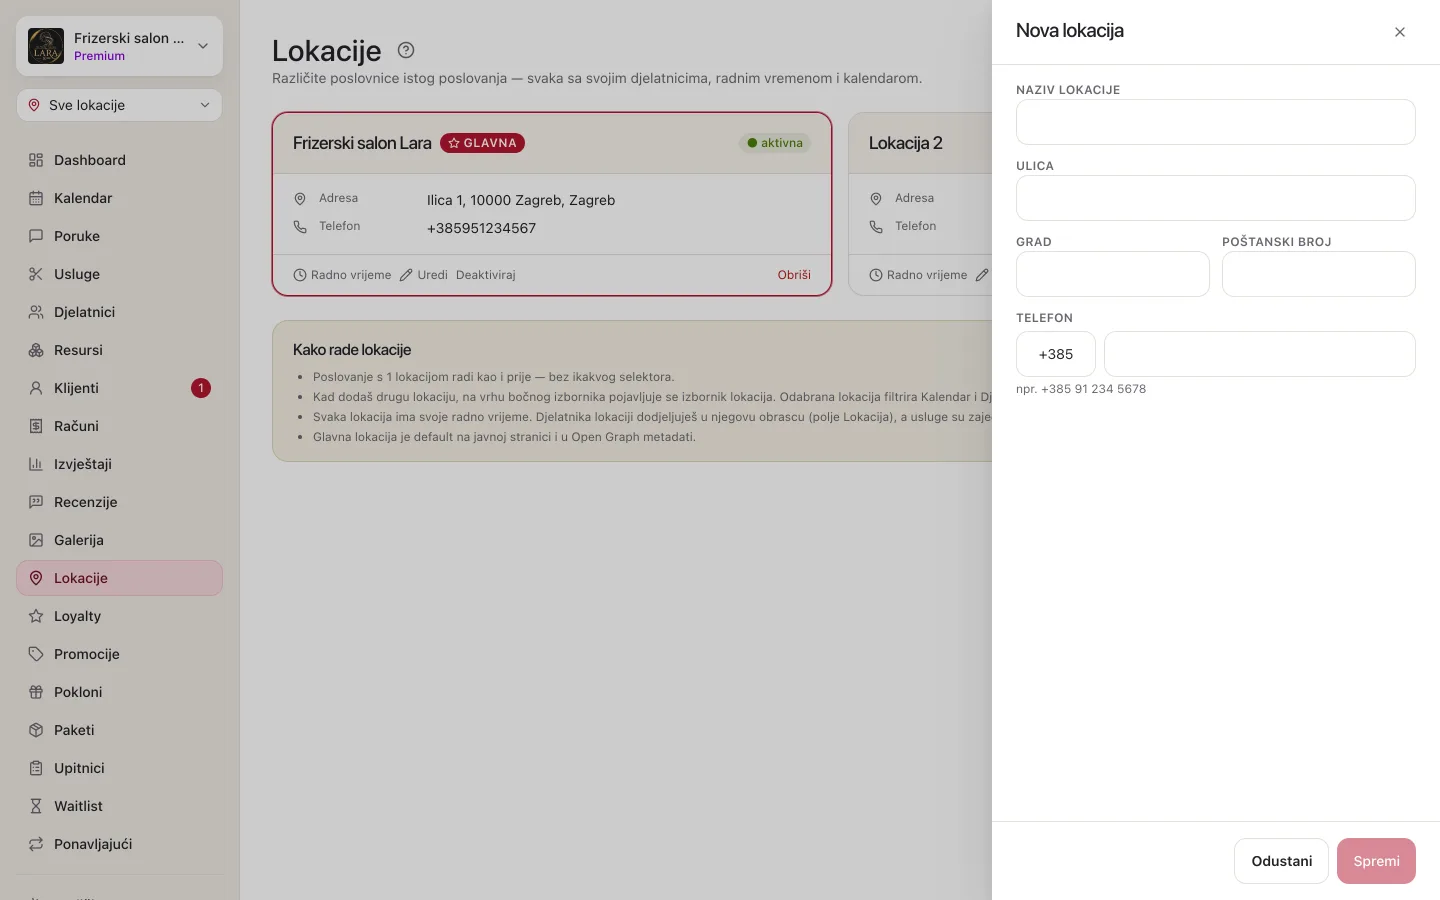The image size is (1440, 900).
Task: Close the Nova lokacija panel
Action: click(1400, 32)
